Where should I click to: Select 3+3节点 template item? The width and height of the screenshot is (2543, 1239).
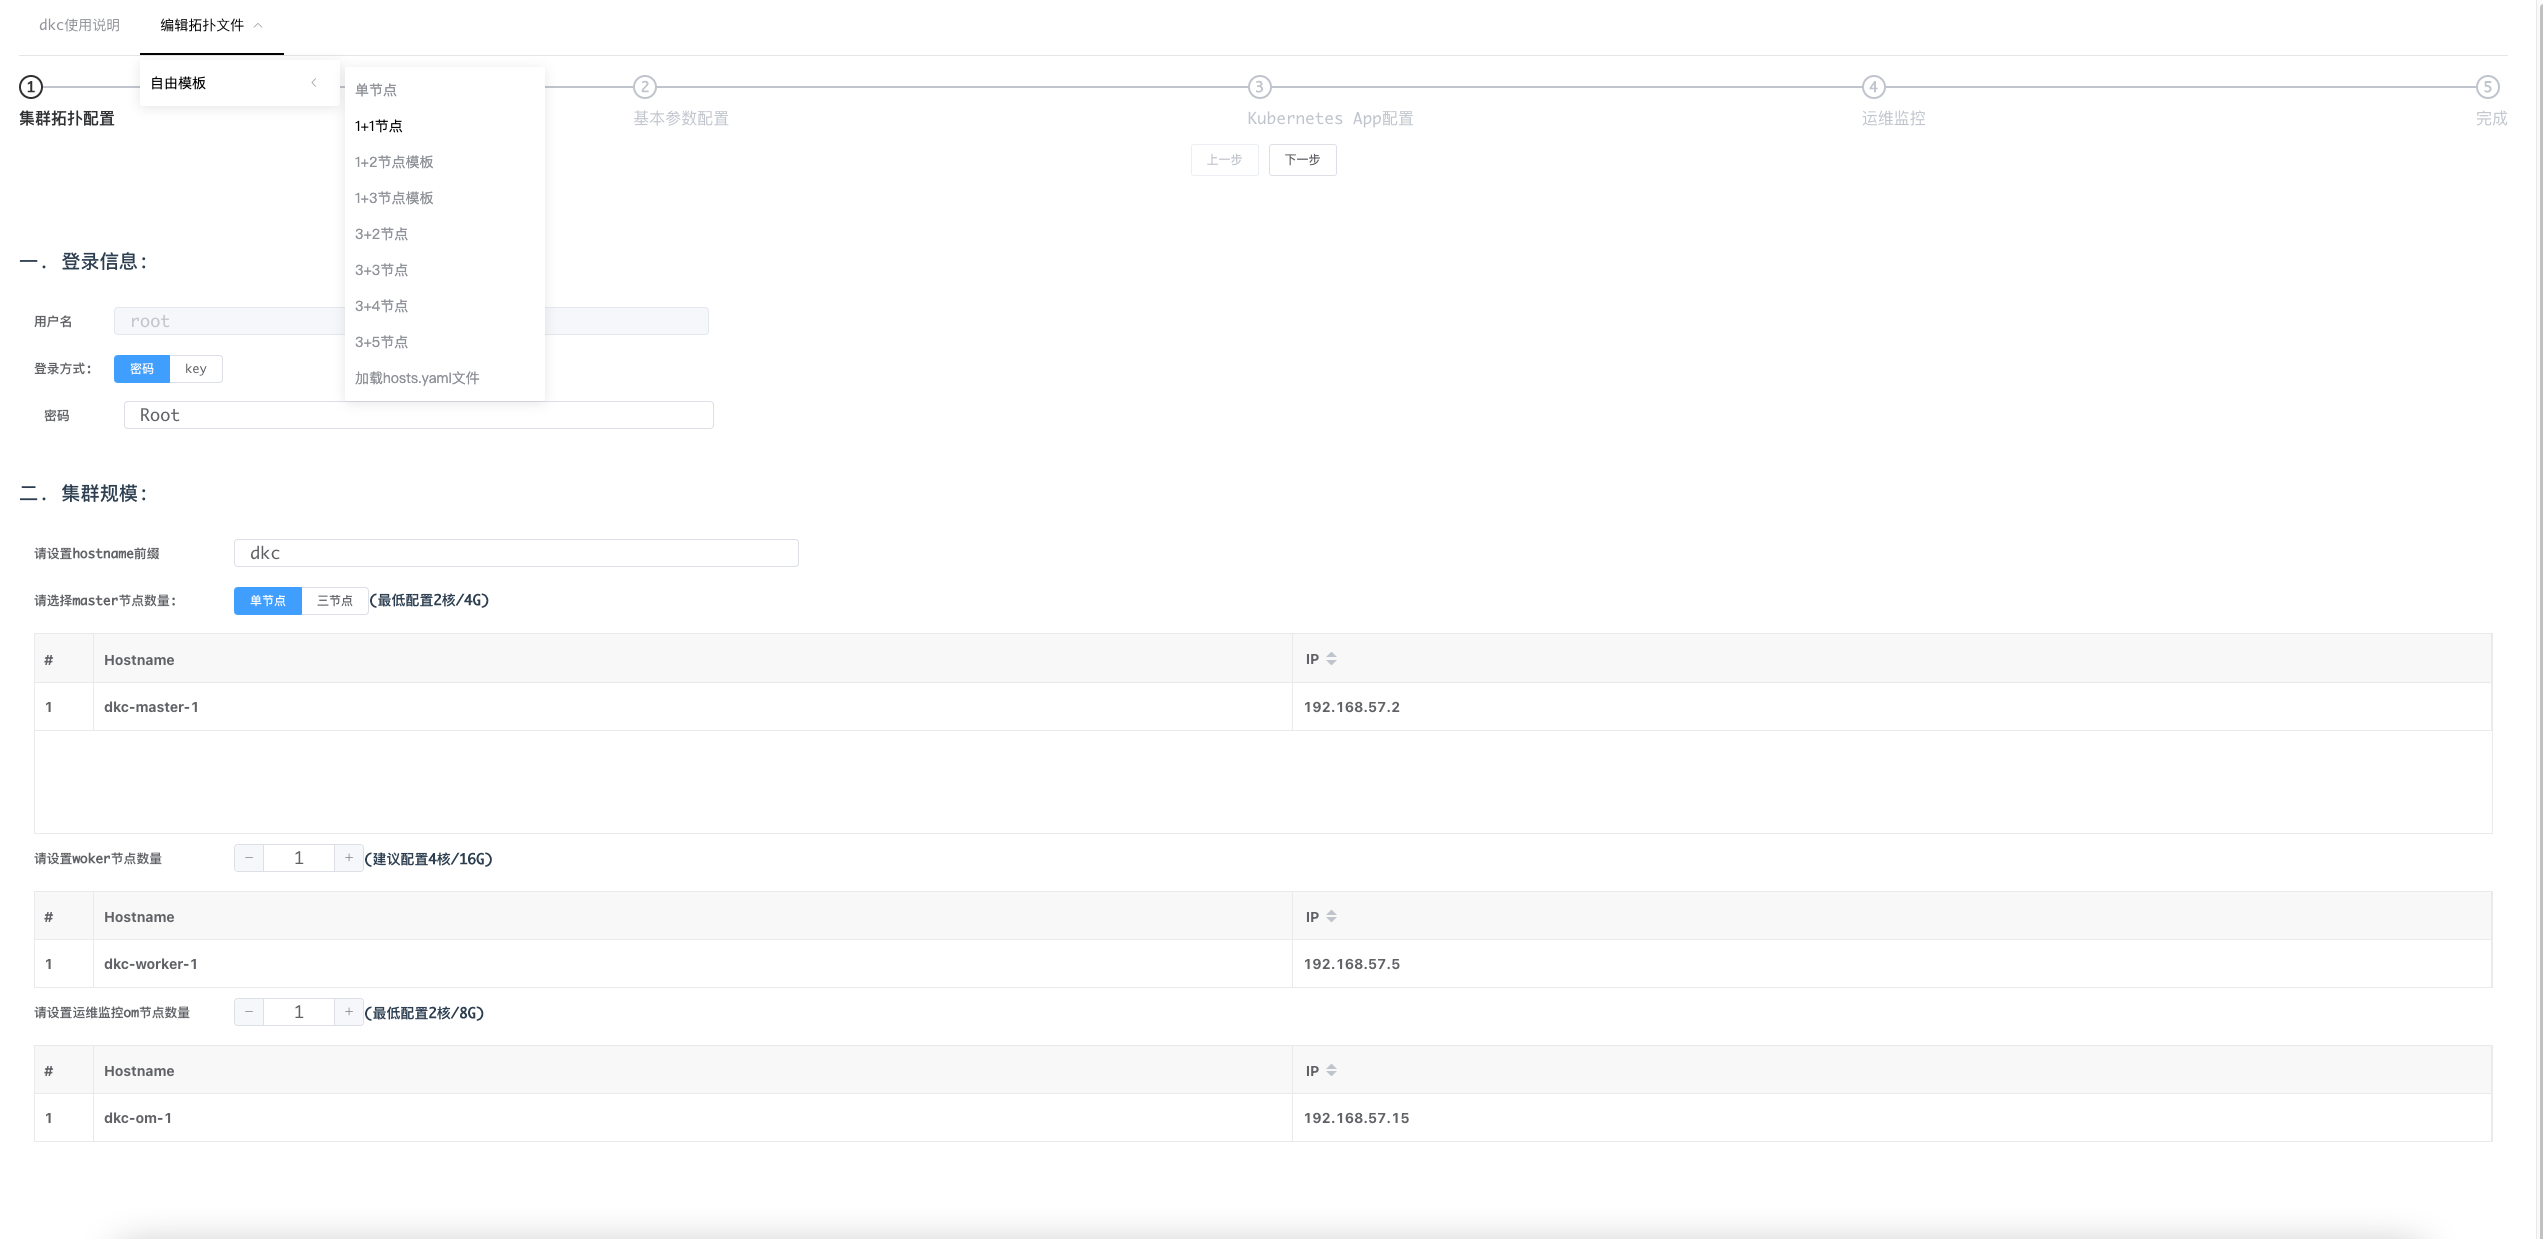coord(381,270)
